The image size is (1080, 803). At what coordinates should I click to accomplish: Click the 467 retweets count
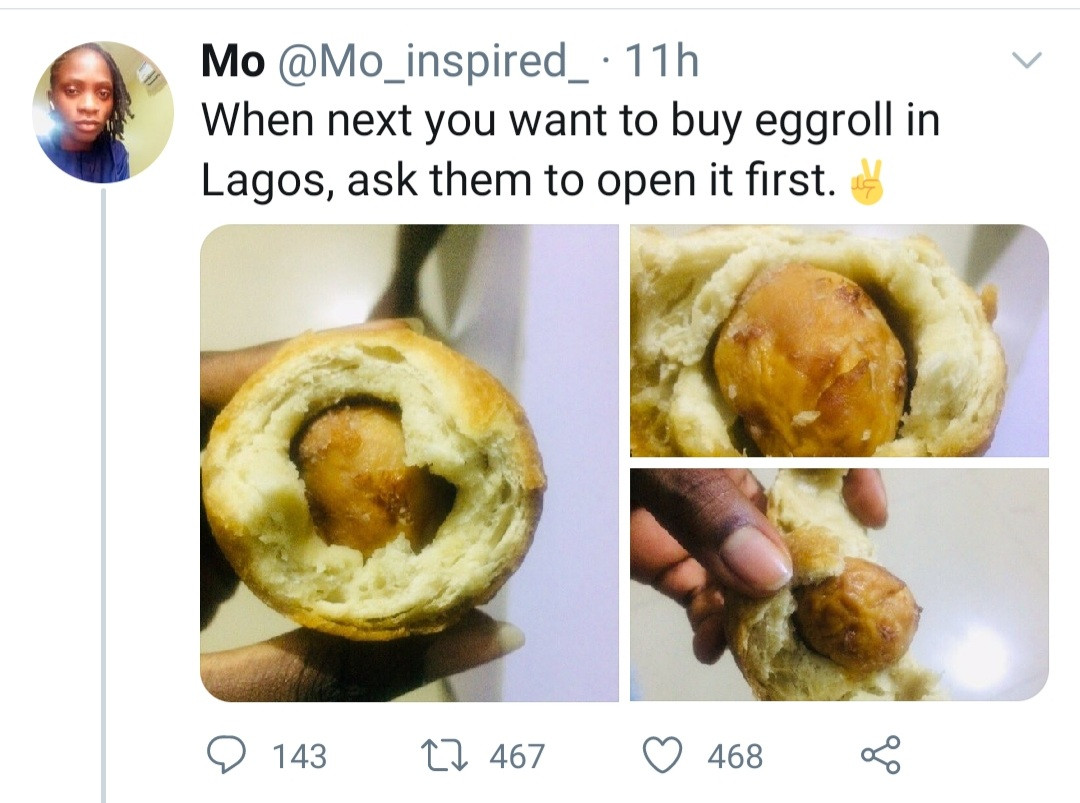coord(516,756)
